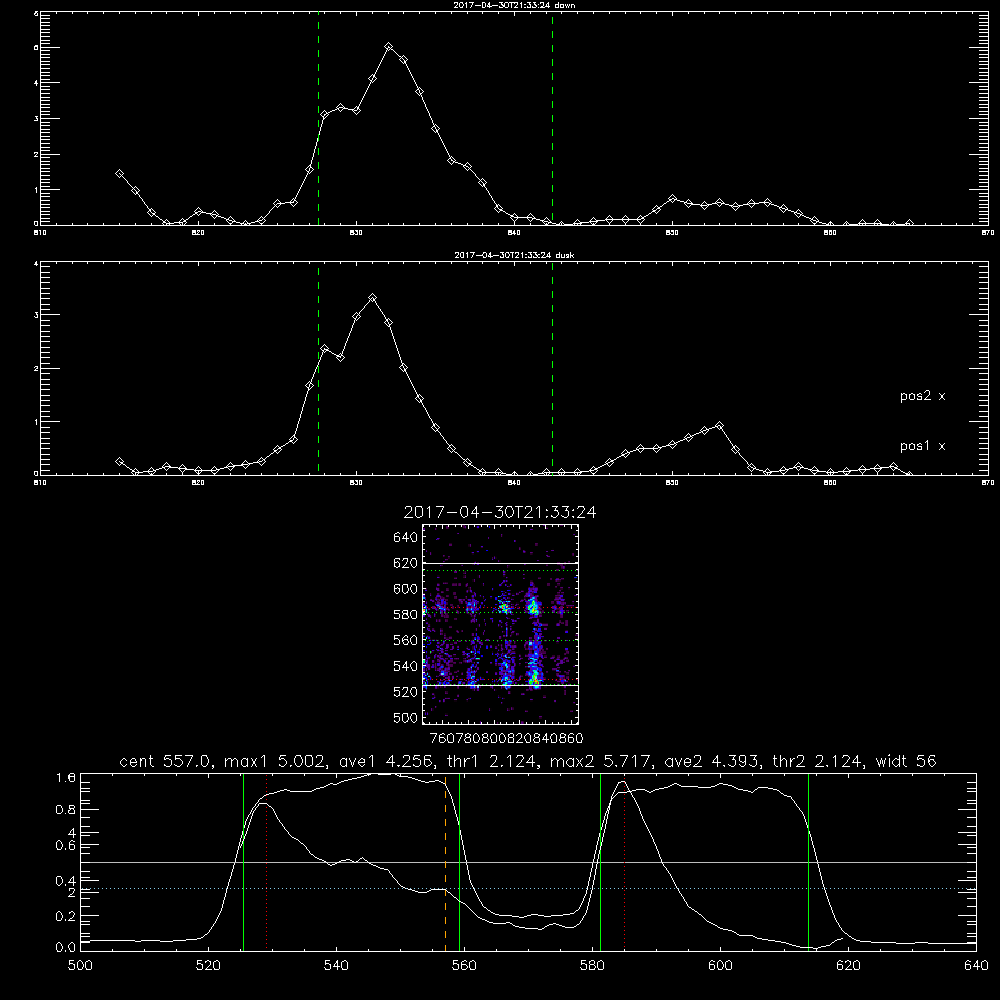Click heatmap x-axis labels "760780800820840860"
Viewport: 1000px width, 1000px height.
point(506,738)
